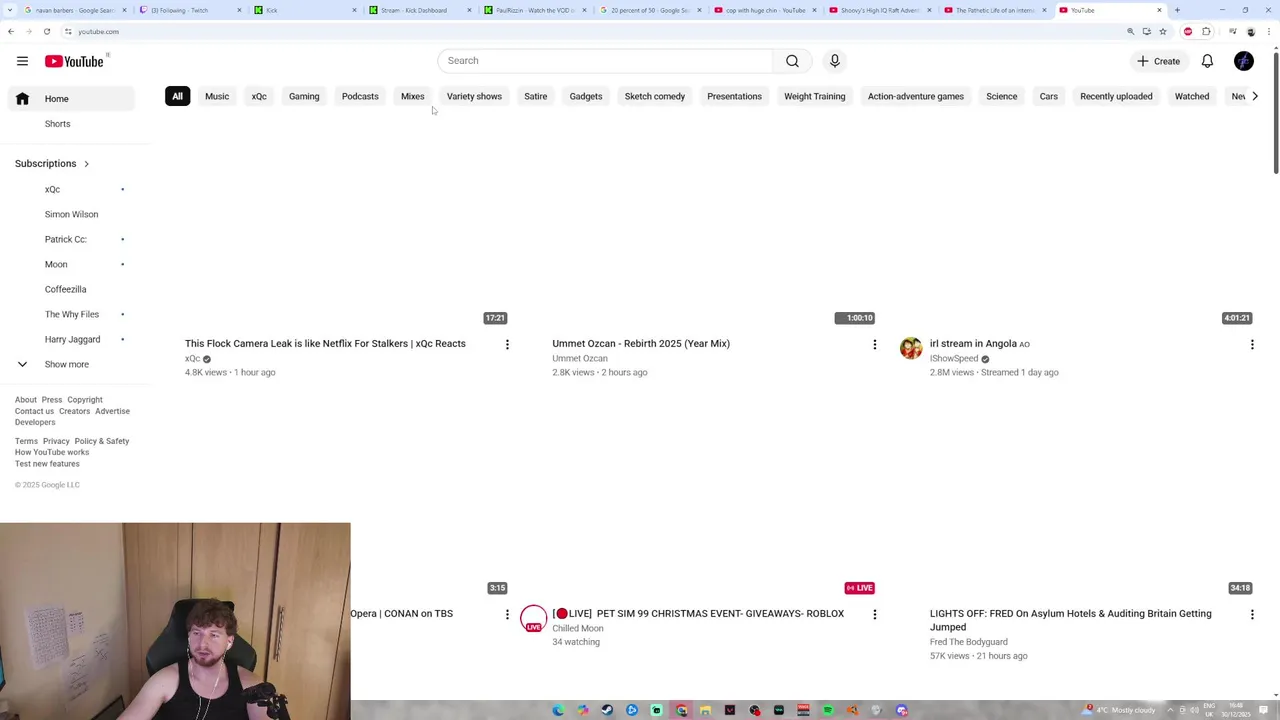This screenshot has height=720, width=1280.
Task: Go back with the browser back arrow
Action: (x=10, y=31)
